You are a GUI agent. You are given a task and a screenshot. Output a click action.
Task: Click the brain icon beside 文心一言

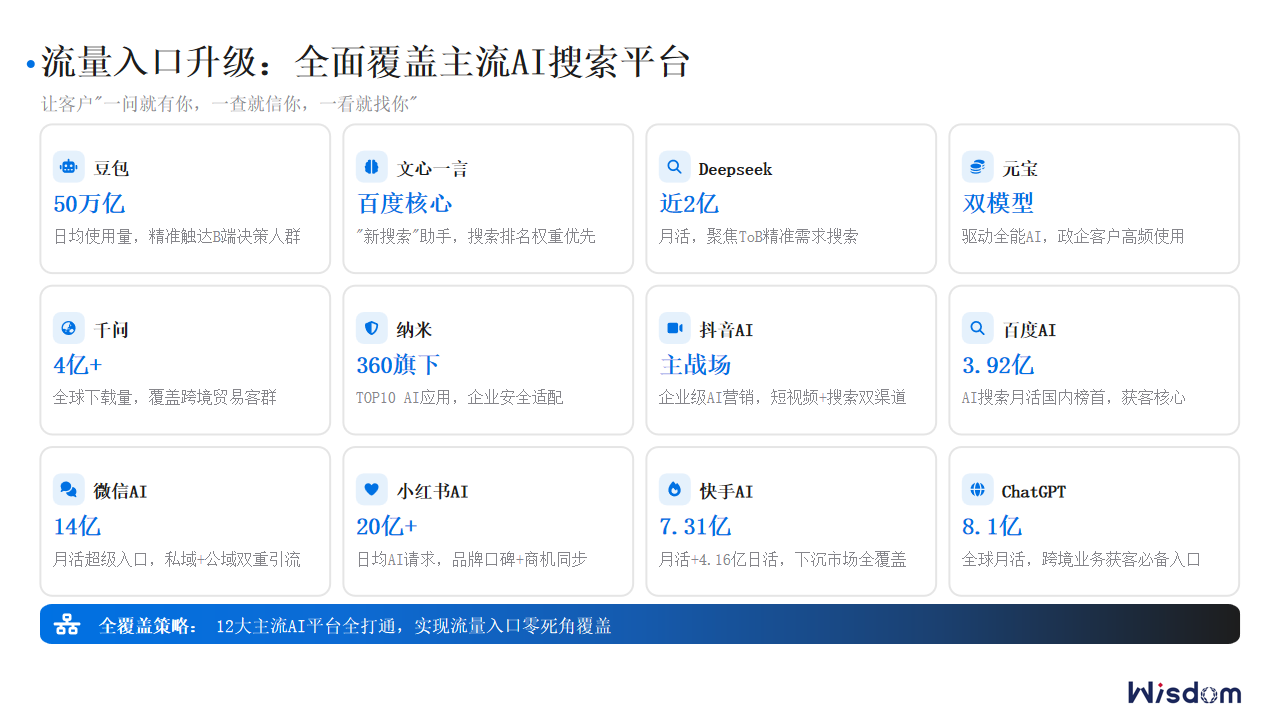372,167
